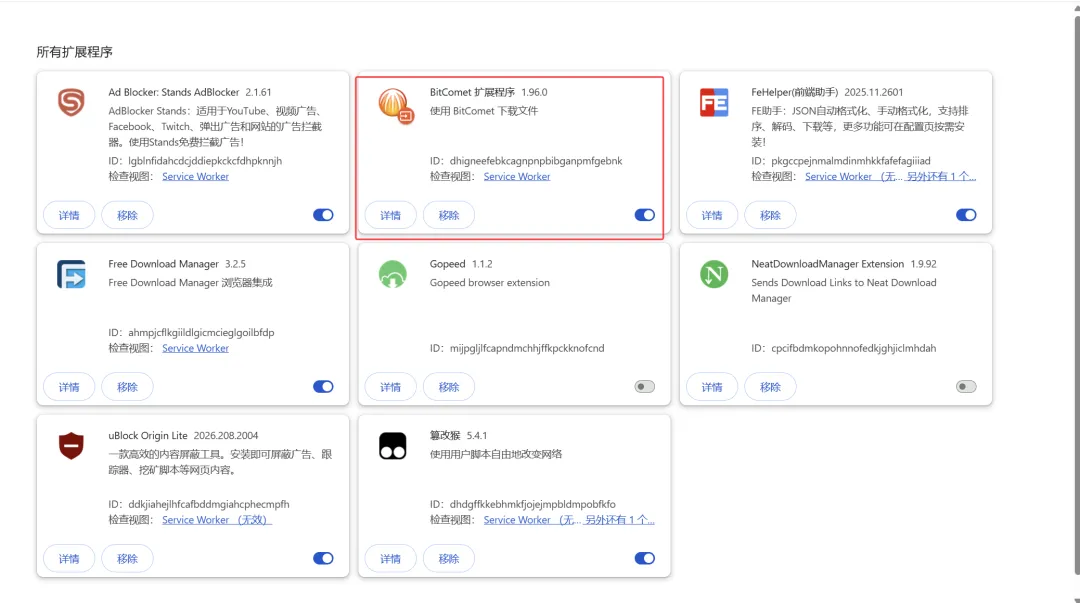Click Gopeed ID mijpgljlfcapndmchhjffkpckknofcnd
The width and height of the screenshot is (1080, 603).
pos(527,348)
